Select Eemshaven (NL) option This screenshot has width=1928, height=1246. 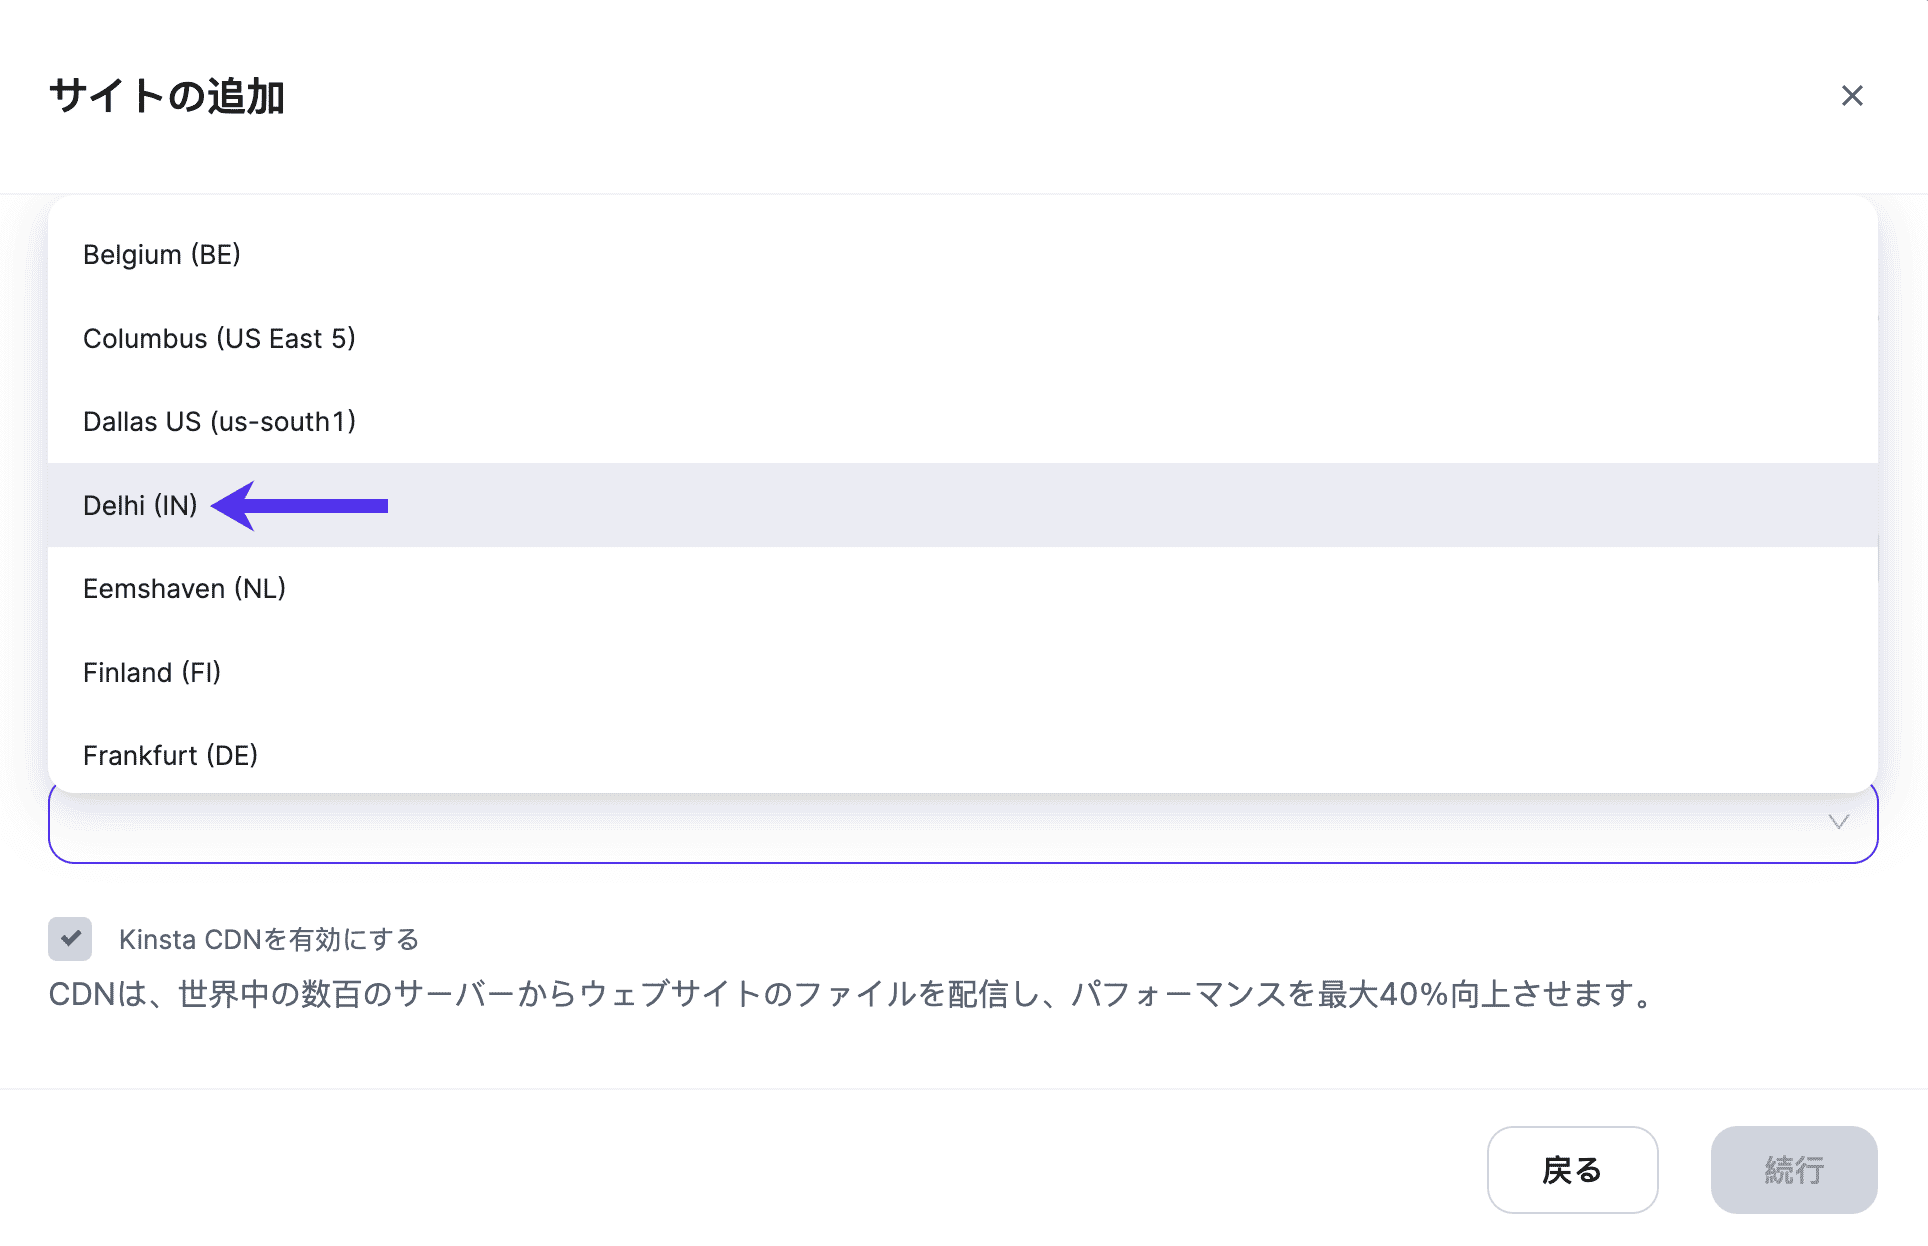184,588
